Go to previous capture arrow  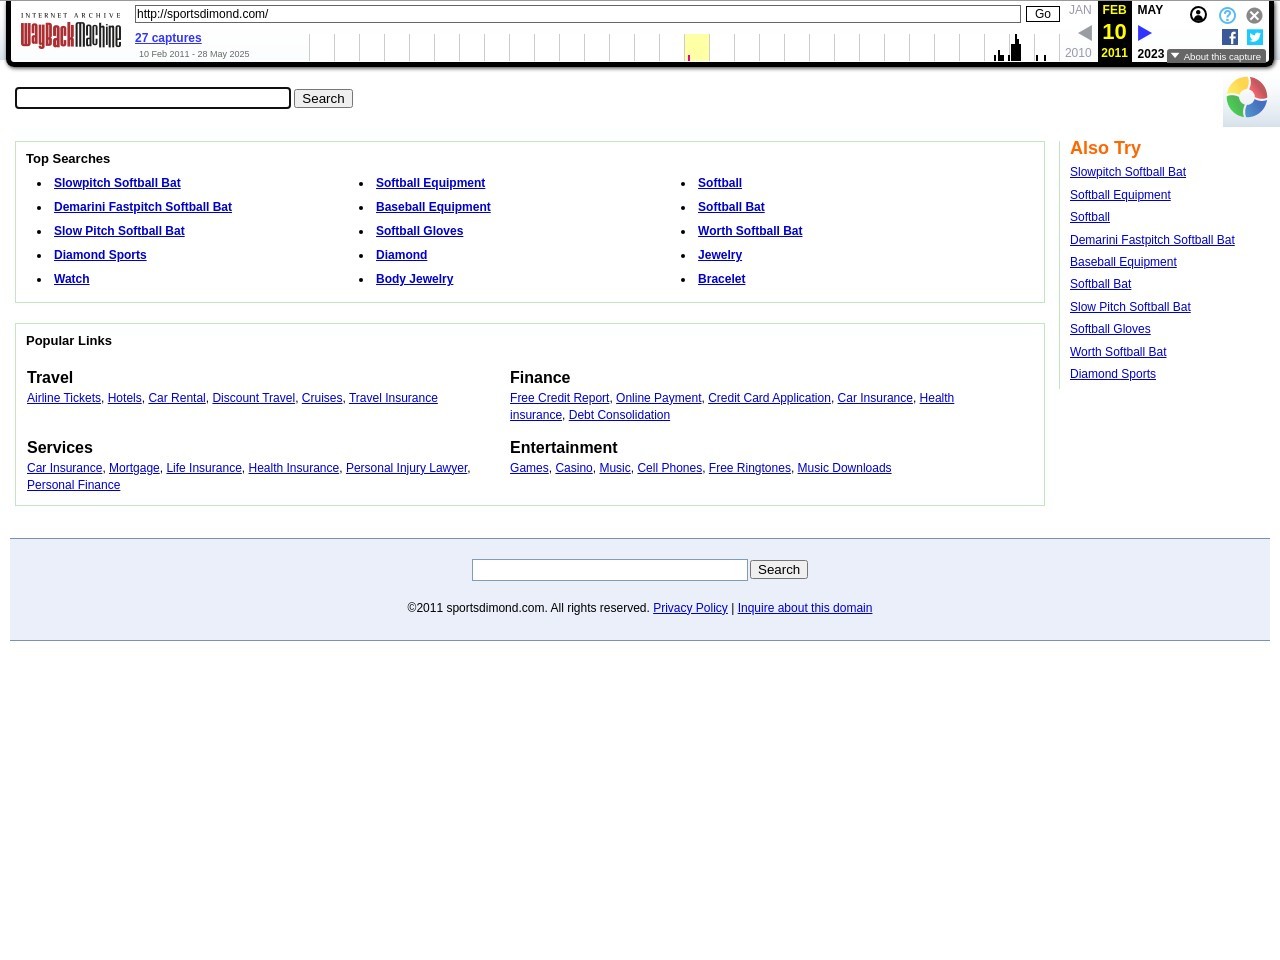pyautogui.click(x=1085, y=33)
